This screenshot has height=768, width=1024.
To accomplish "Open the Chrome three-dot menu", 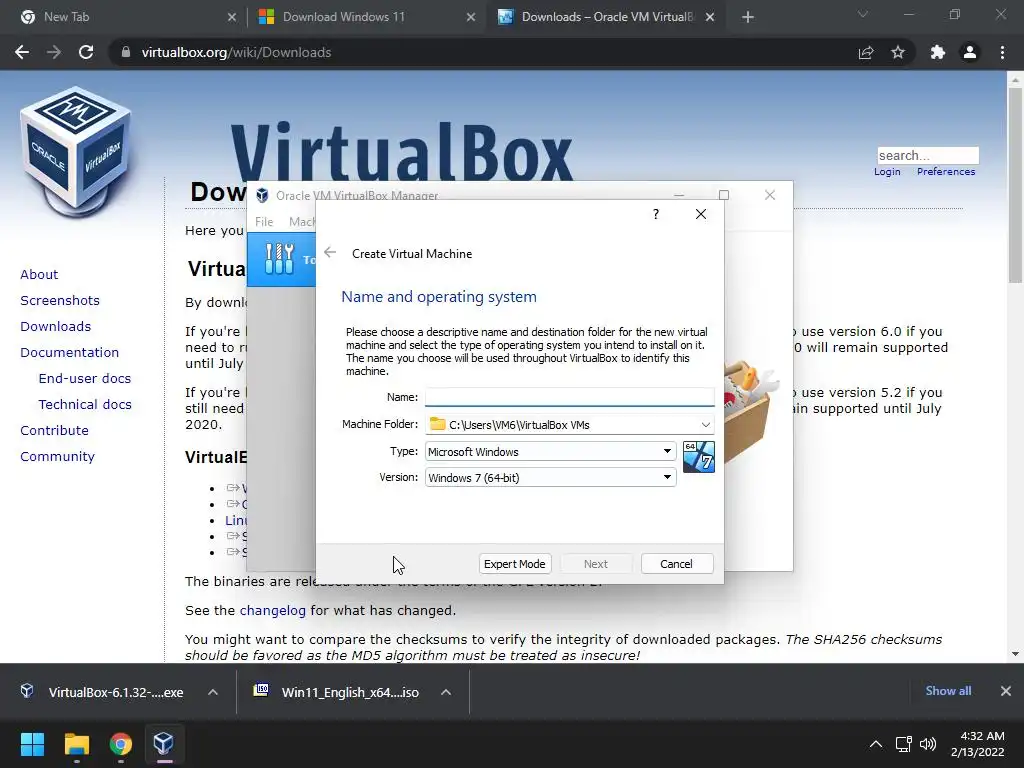I will point(1002,52).
